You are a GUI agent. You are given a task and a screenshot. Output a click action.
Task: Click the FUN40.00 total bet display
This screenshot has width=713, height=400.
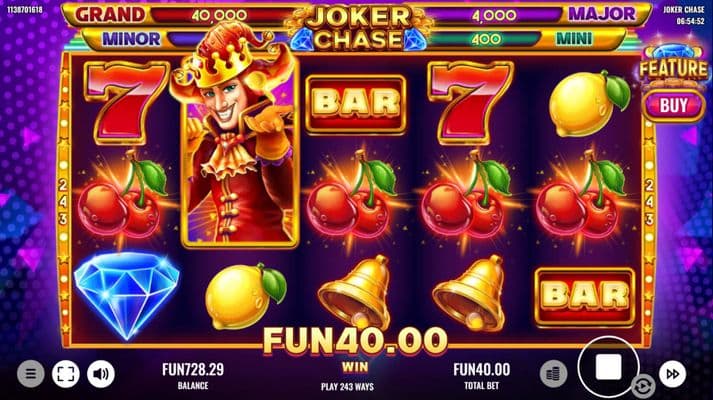(482, 376)
